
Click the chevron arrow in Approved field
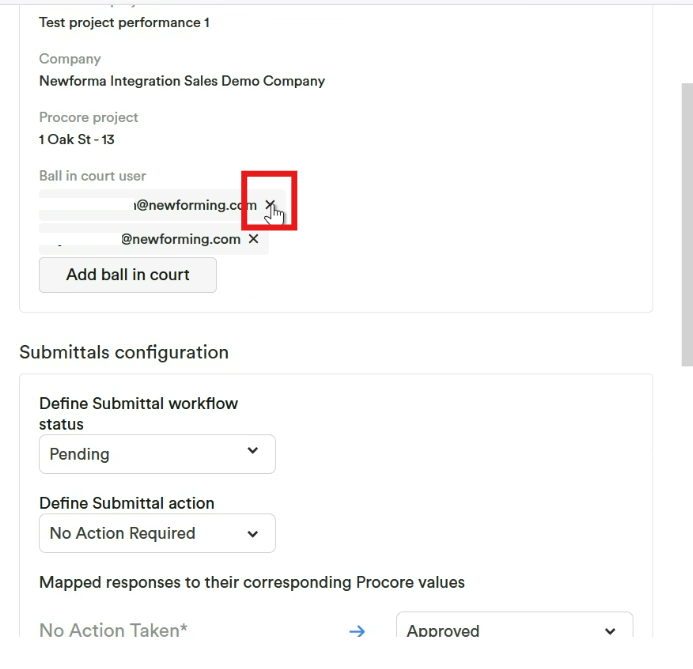point(610,631)
